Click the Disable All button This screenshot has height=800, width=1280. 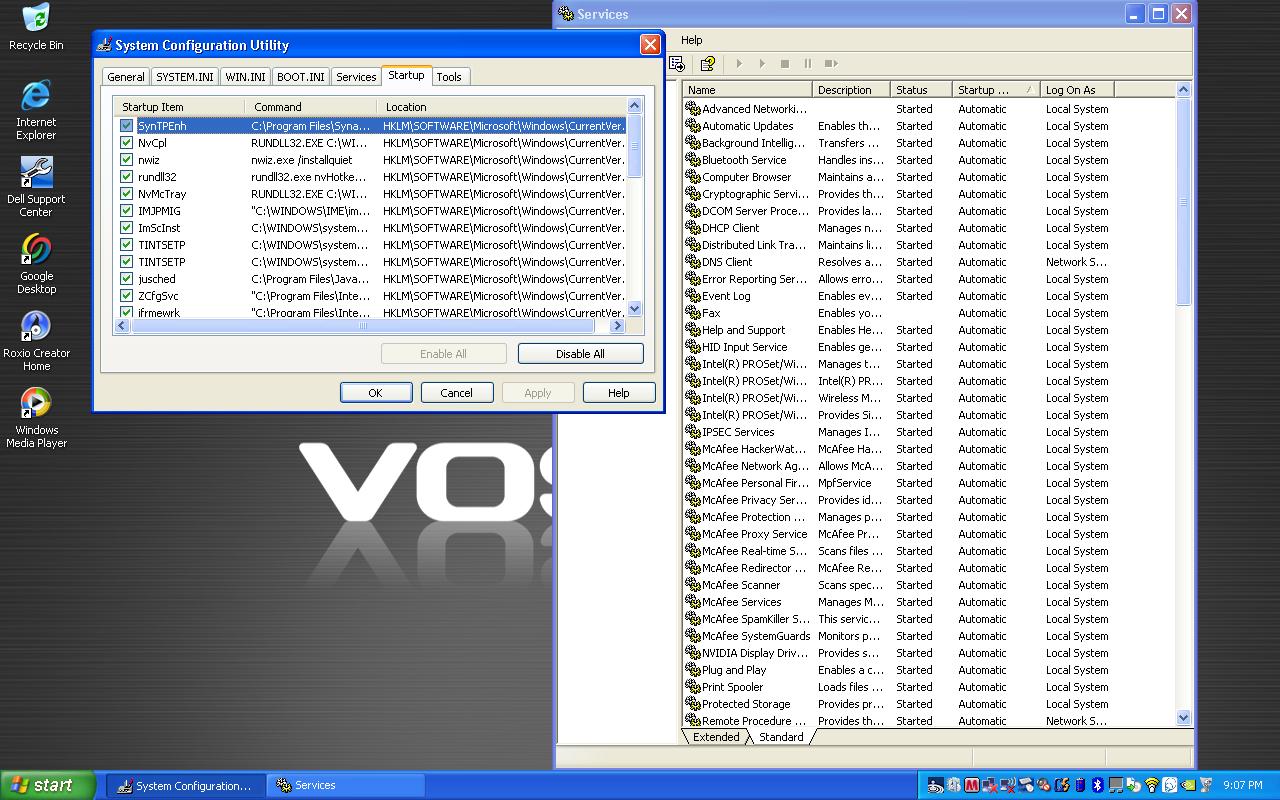point(580,354)
